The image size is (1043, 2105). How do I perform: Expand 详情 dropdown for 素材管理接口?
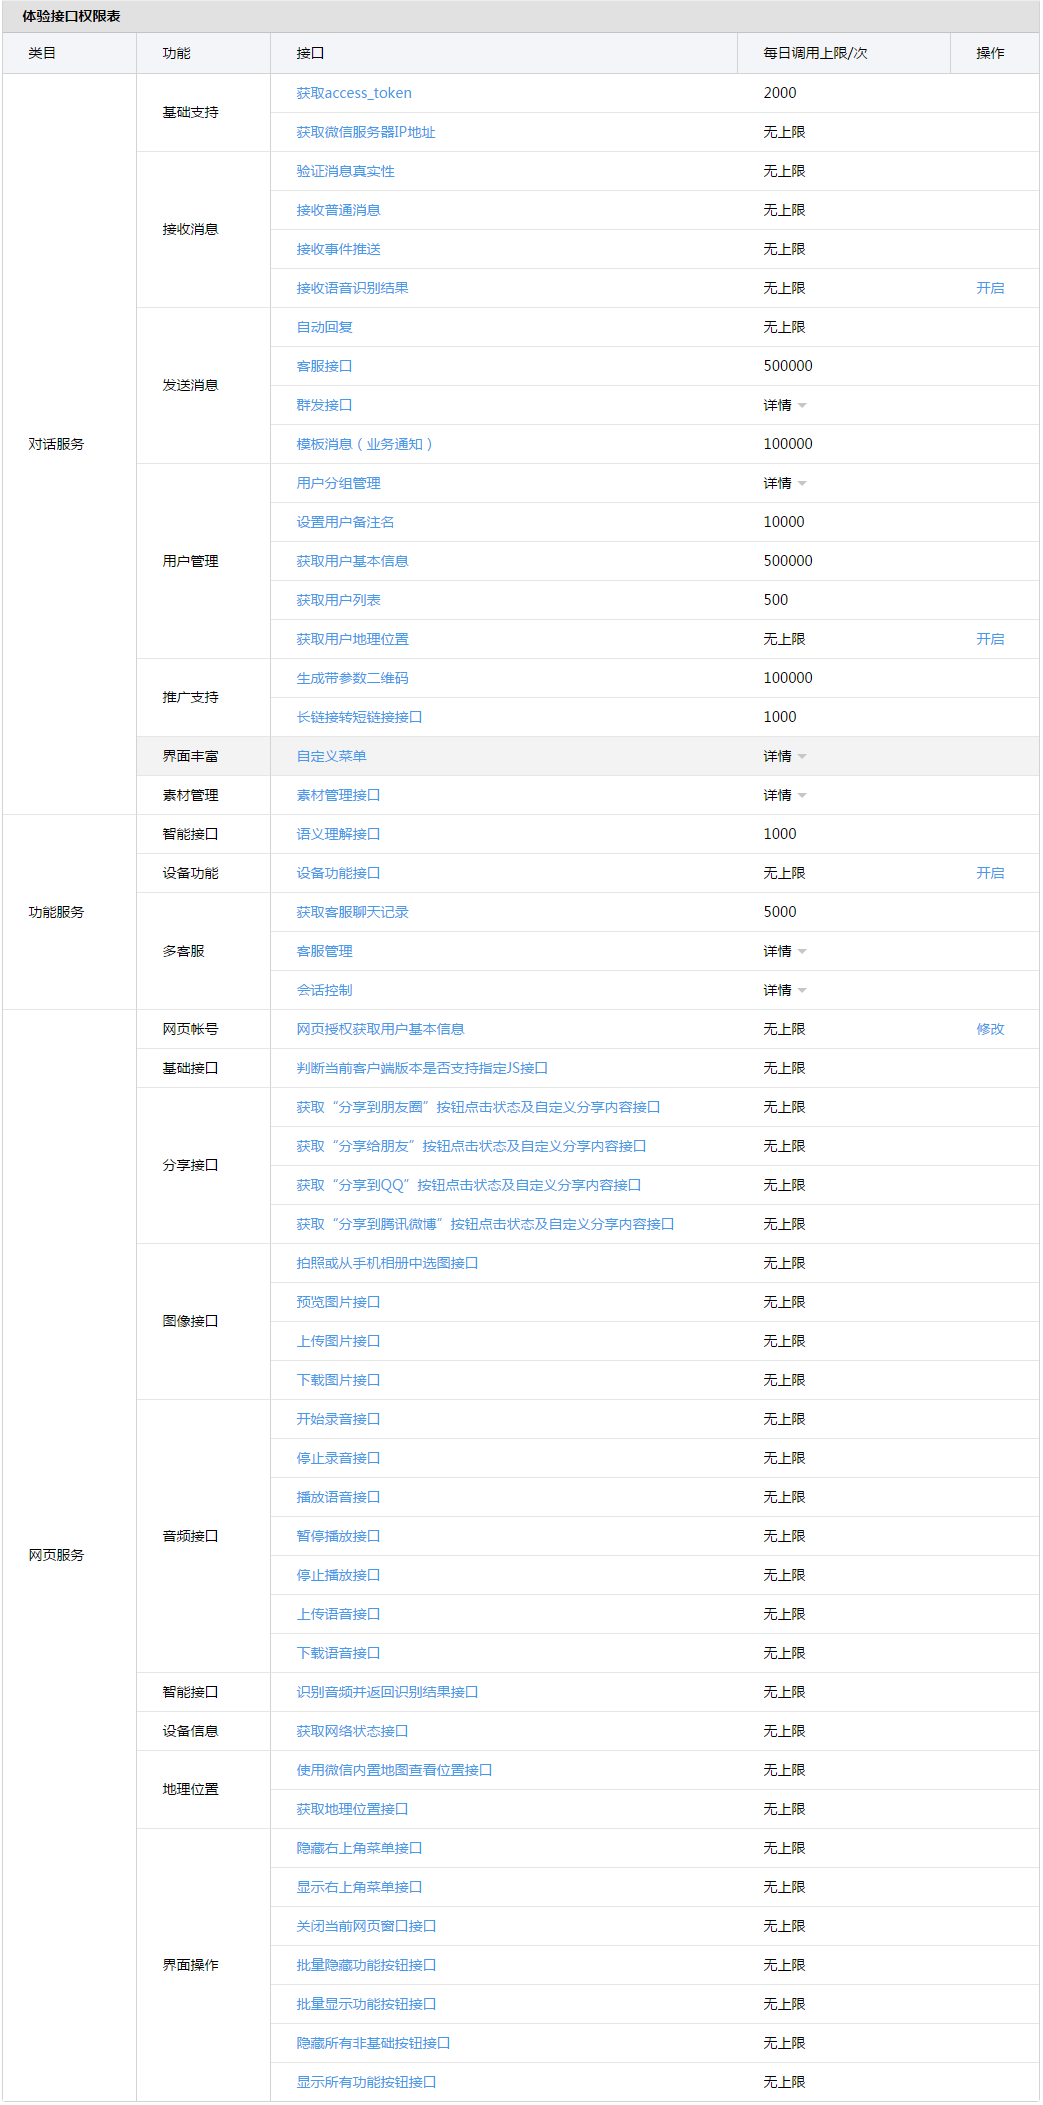coord(784,795)
